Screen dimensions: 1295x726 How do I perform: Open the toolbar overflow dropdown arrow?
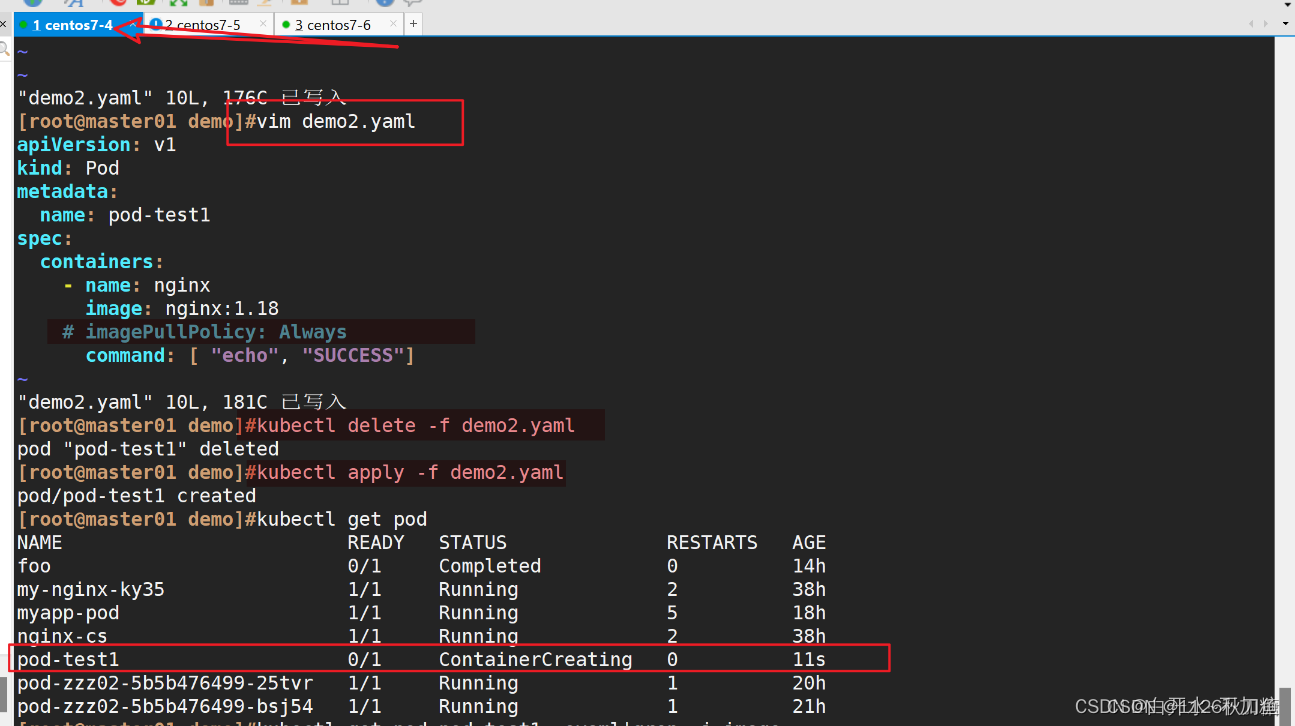click(1286, 4)
